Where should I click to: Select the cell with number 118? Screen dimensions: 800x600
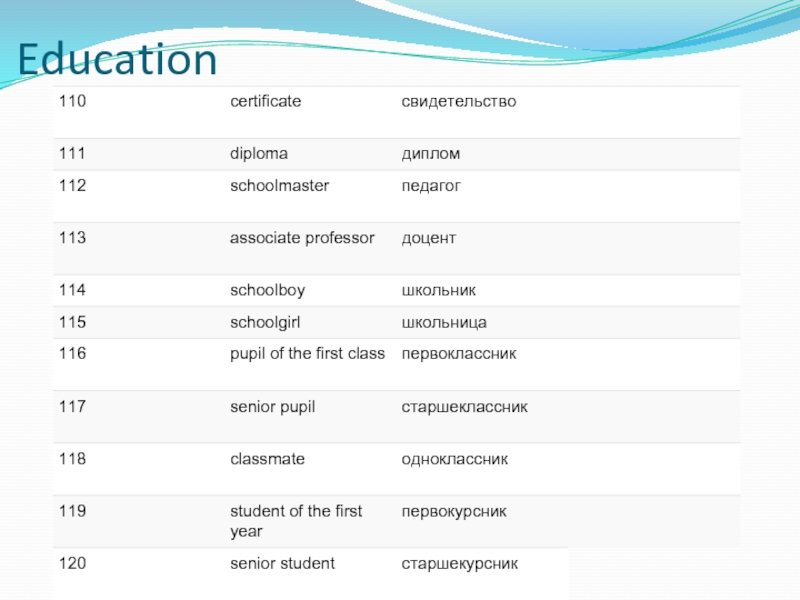72,459
